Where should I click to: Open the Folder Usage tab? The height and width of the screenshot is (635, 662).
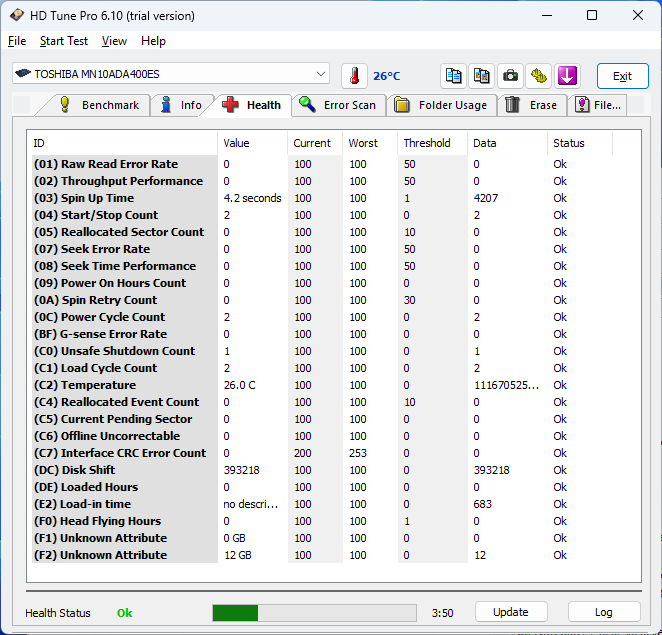click(441, 105)
